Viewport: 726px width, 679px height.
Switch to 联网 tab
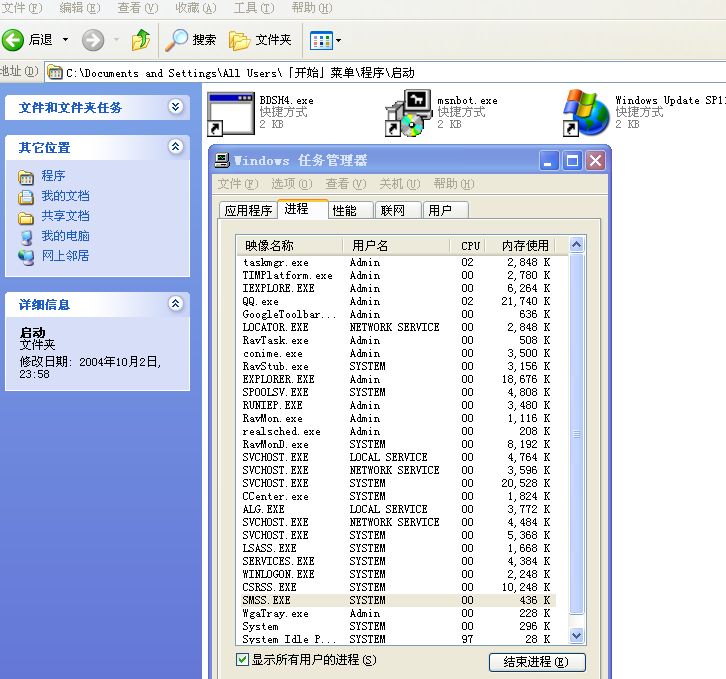pos(398,210)
